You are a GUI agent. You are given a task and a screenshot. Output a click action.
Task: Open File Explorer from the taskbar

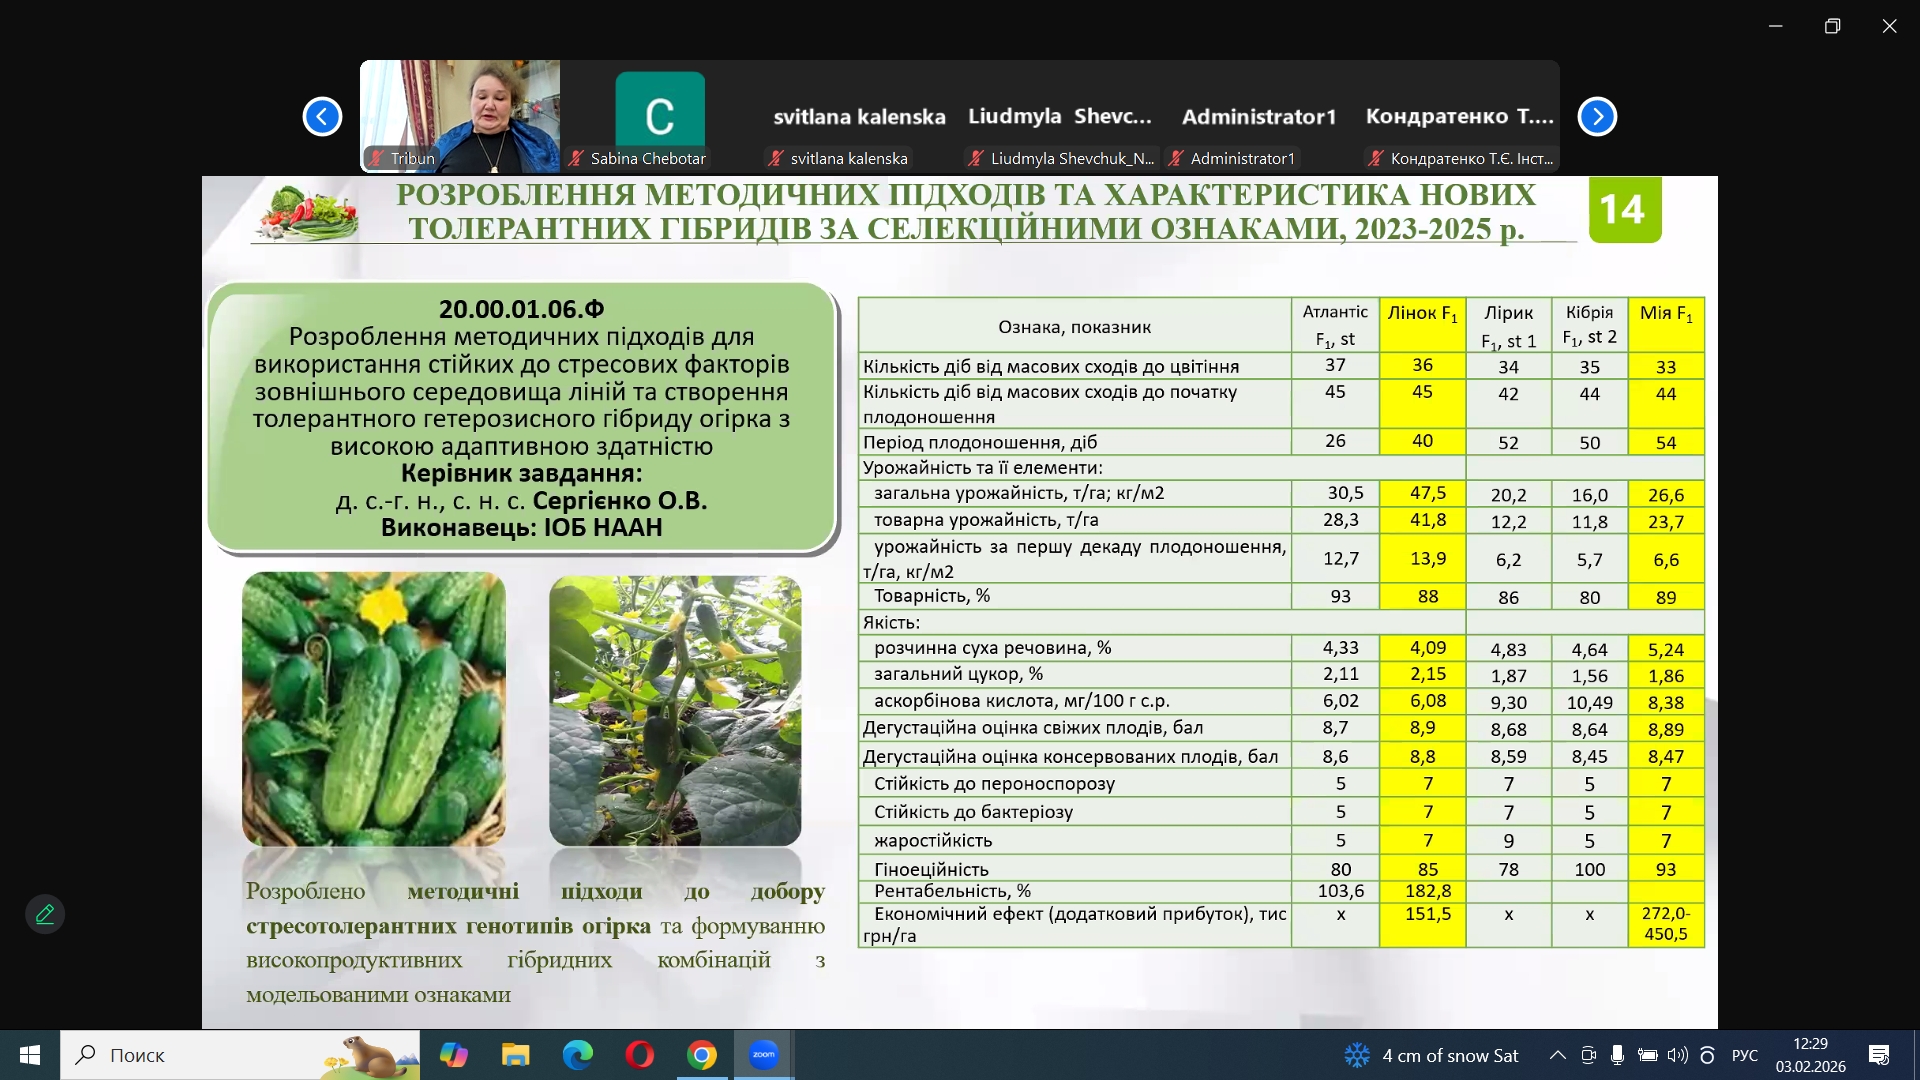(x=516, y=1055)
